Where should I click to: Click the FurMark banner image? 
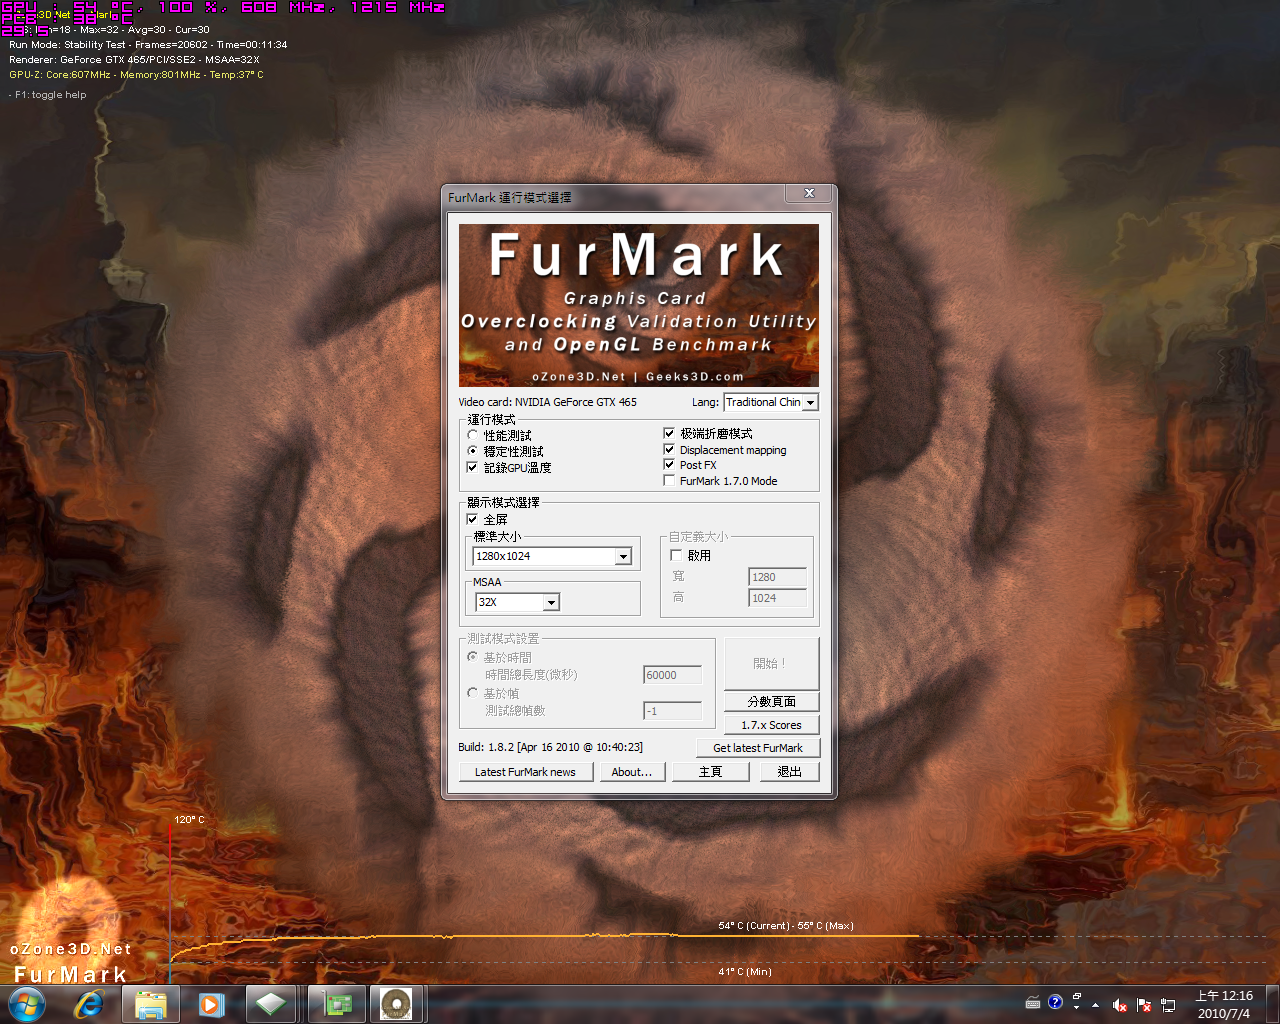click(639, 305)
